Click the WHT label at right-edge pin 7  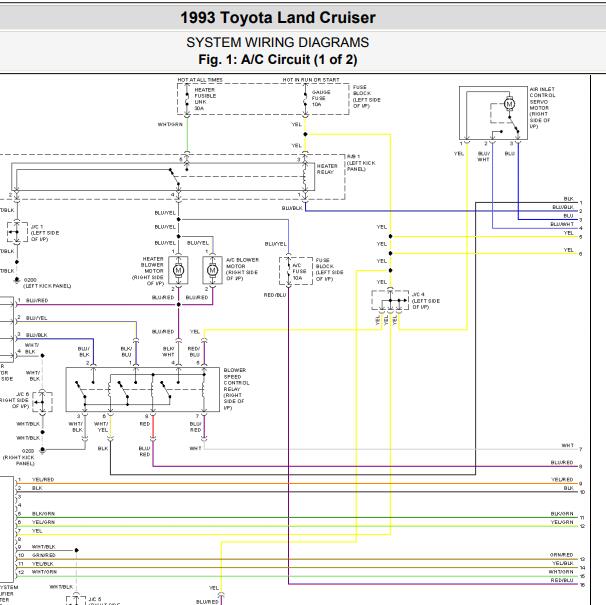point(567,445)
